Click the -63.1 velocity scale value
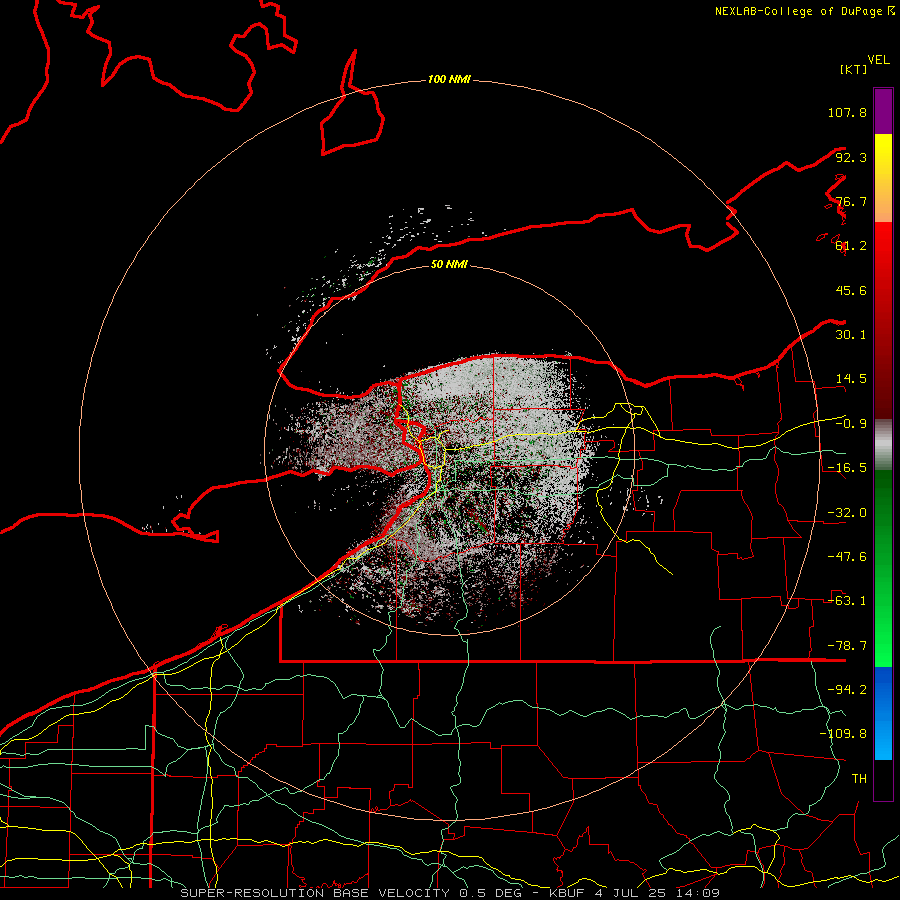The height and width of the screenshot is (900, 900). tap(847, 601)
